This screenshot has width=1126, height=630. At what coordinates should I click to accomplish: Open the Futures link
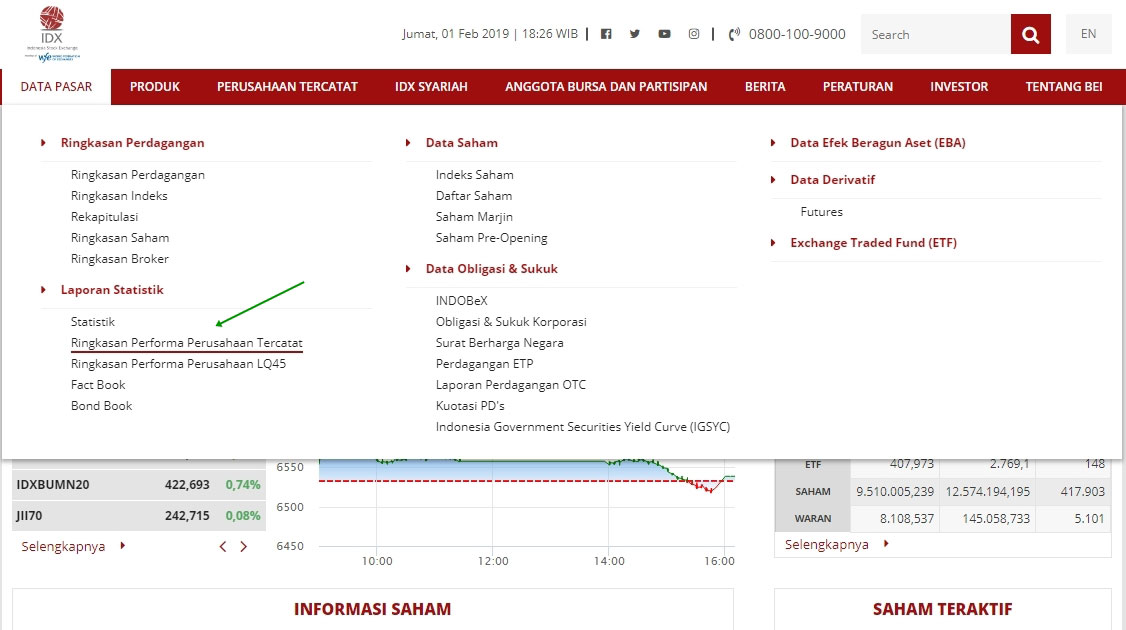point(822,212)
